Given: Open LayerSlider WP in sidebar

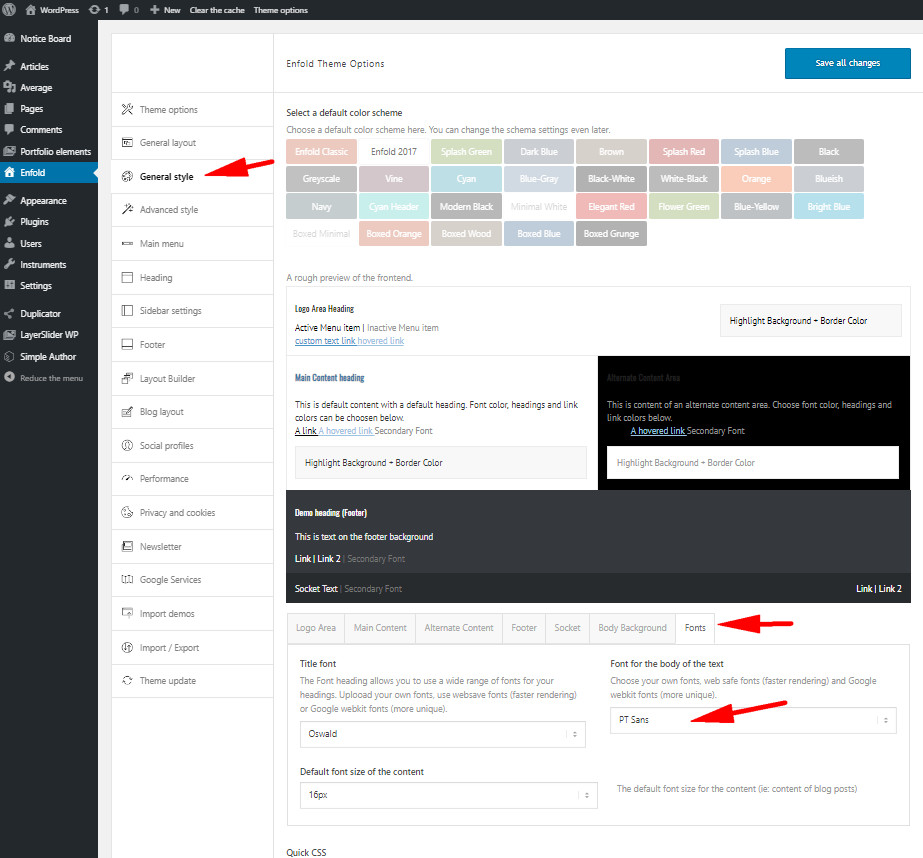Looking at the screenshot, I should pyautogui.click(x=49, y=335).
